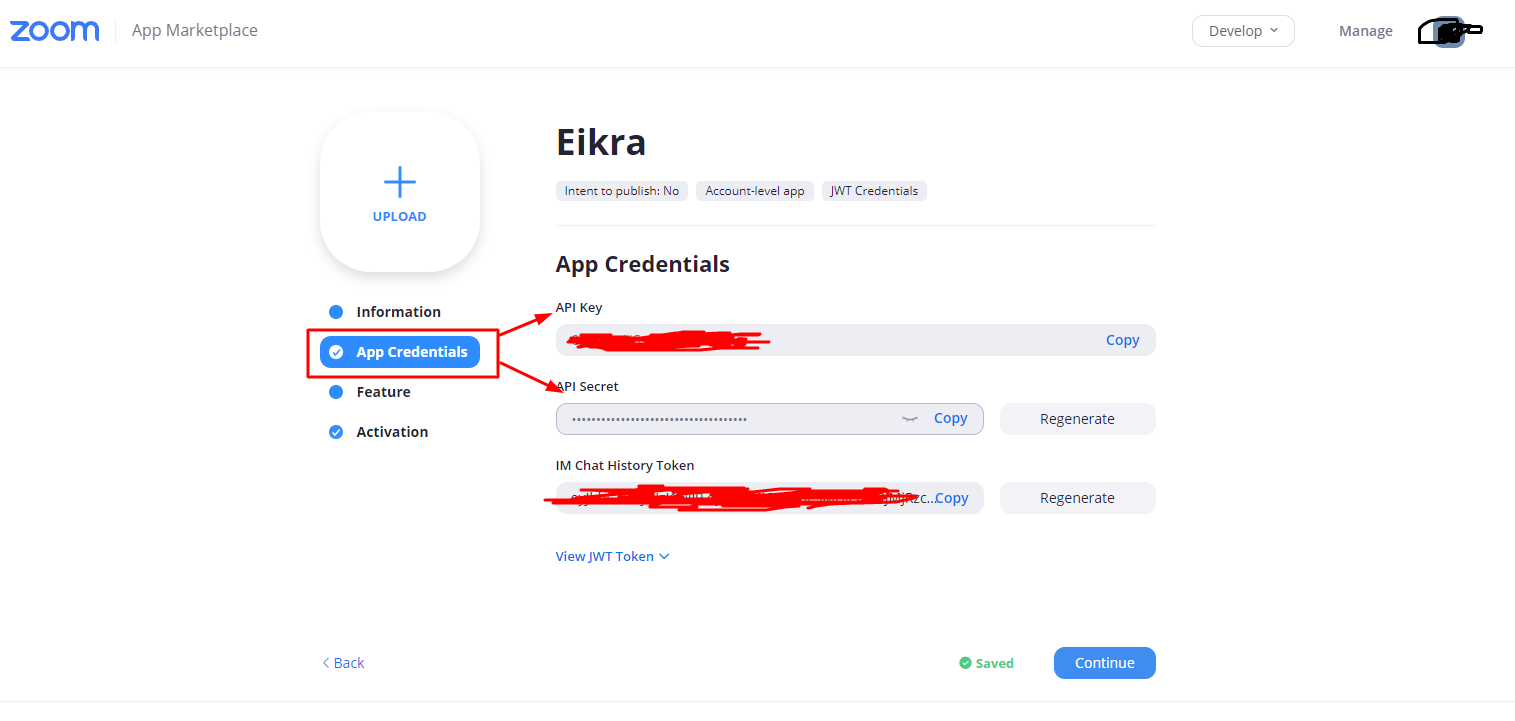Open the Develop dropdown
Viewport: 1515px width, 721px height.
(x=1243, y=31)
